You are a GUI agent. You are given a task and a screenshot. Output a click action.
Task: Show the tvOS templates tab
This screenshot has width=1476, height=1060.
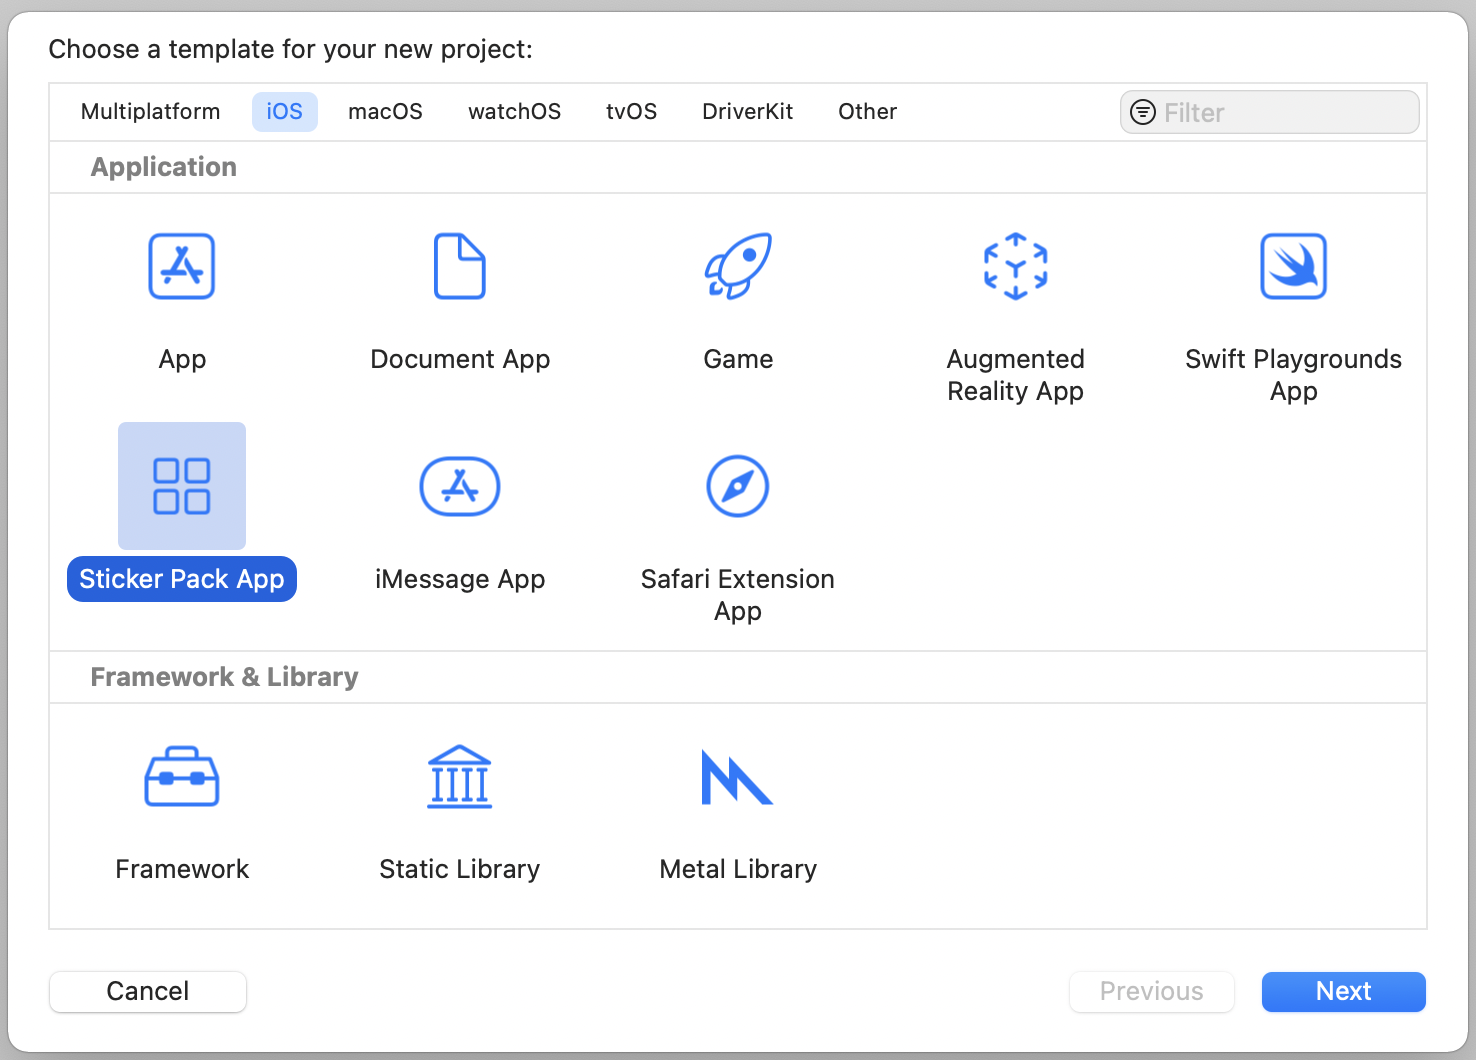(631, 112)
